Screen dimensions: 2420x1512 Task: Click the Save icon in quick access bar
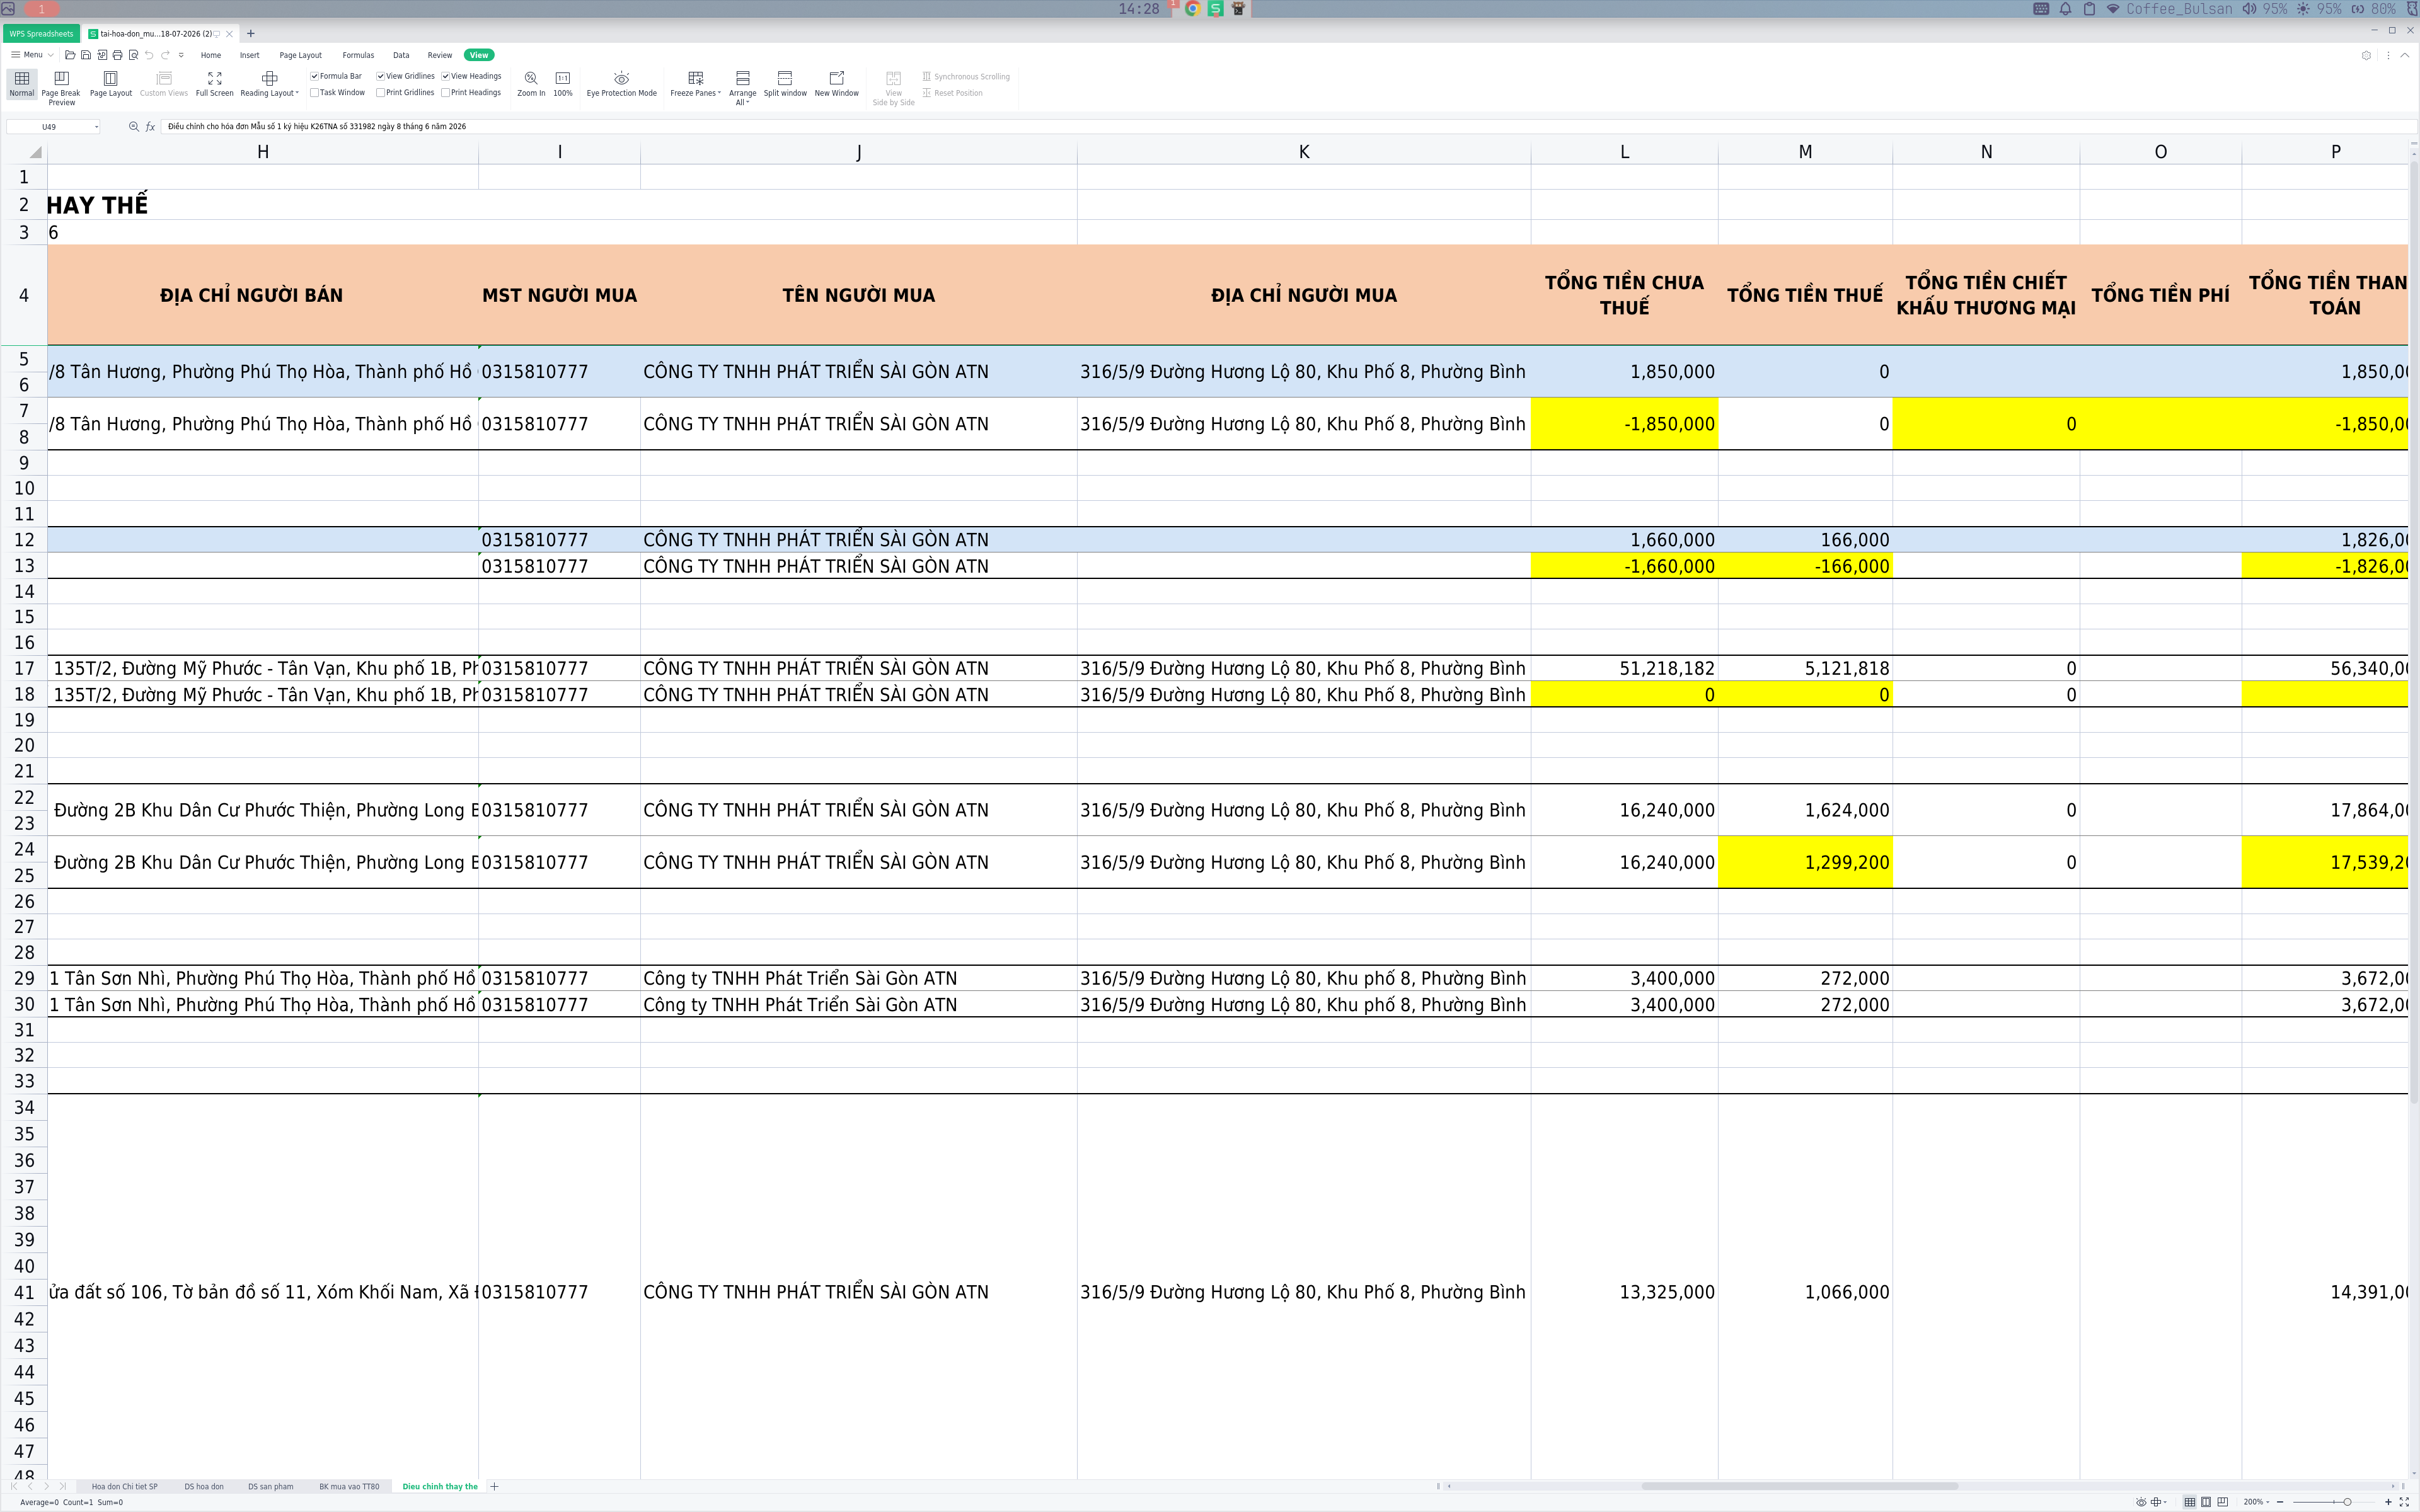click(86, 55)
